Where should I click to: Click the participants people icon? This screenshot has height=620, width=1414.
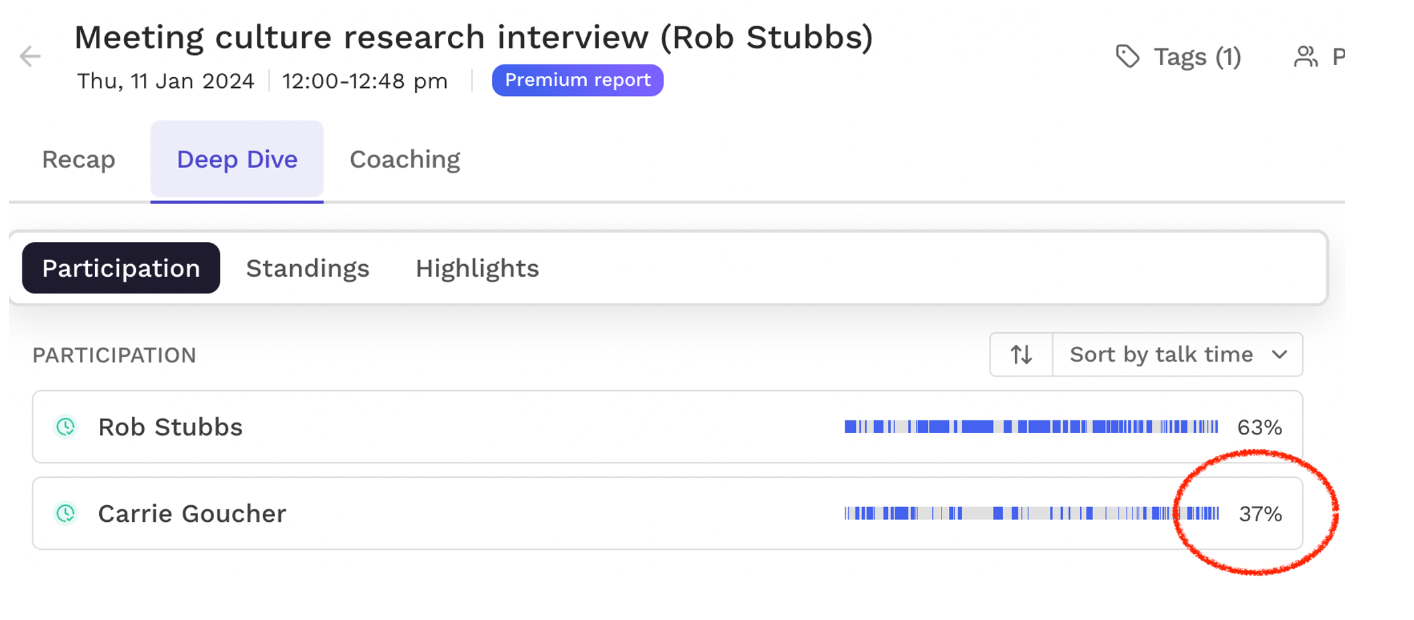pos(1305,57)
